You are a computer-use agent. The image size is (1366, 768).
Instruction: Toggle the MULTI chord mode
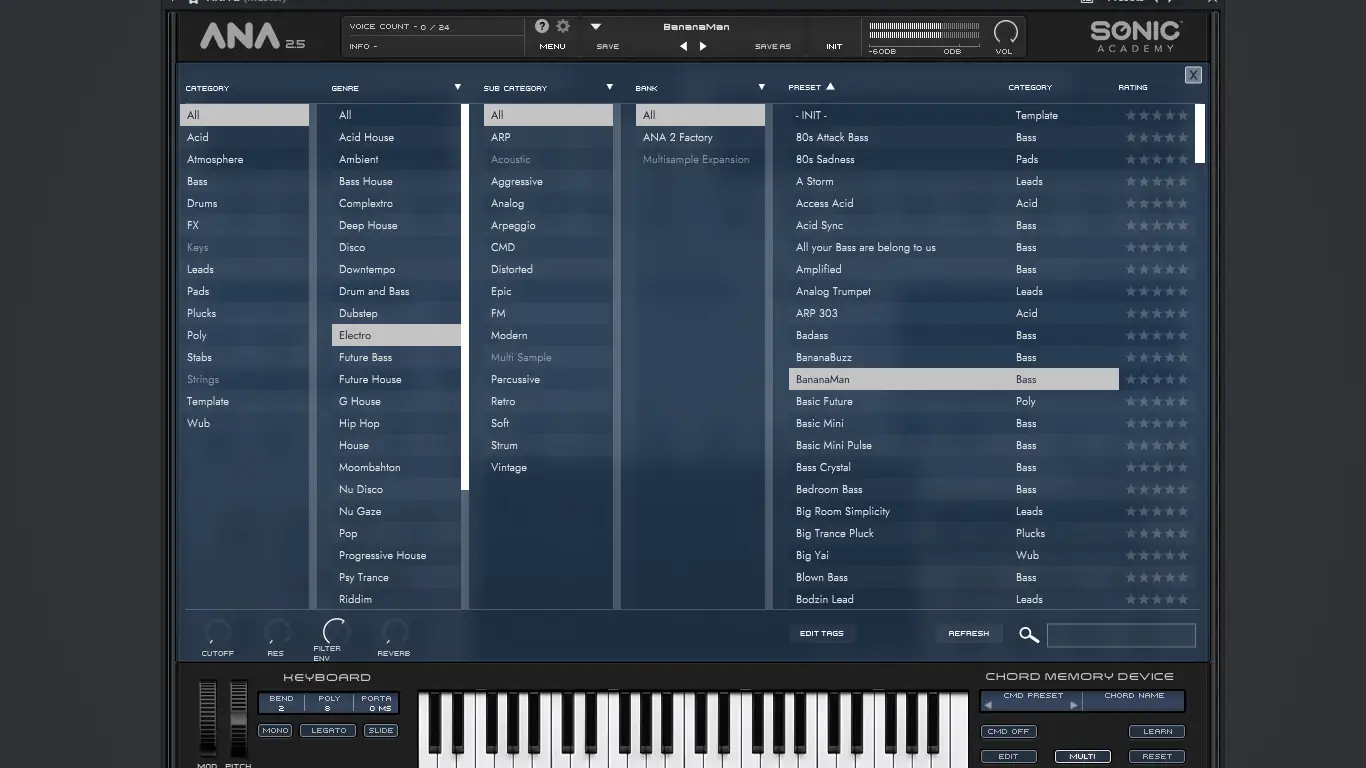(x=1082, y=756)
